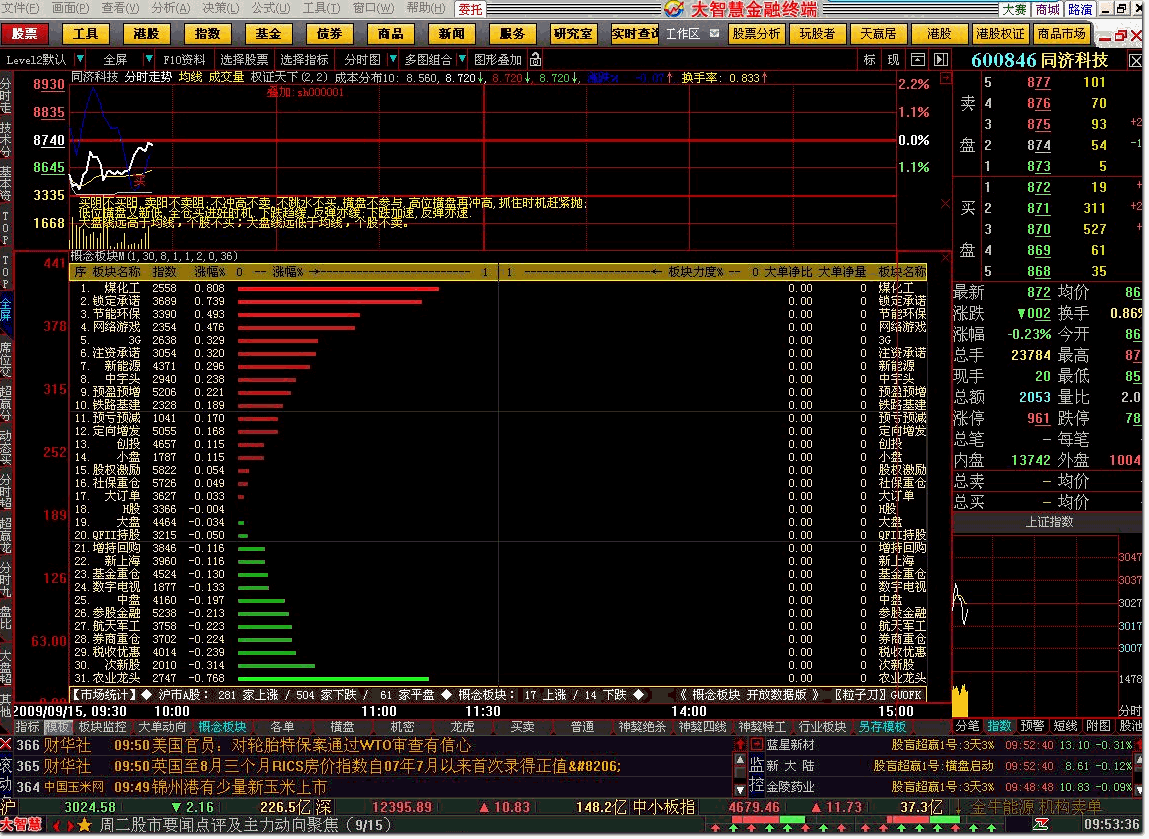Click the 大智慧 logo in status bar
This screenshot has width=1149, height=839.
21,825
